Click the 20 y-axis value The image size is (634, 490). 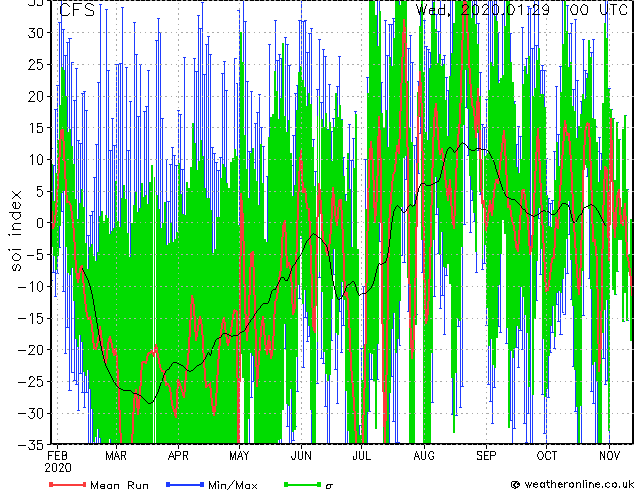[36, 96]
